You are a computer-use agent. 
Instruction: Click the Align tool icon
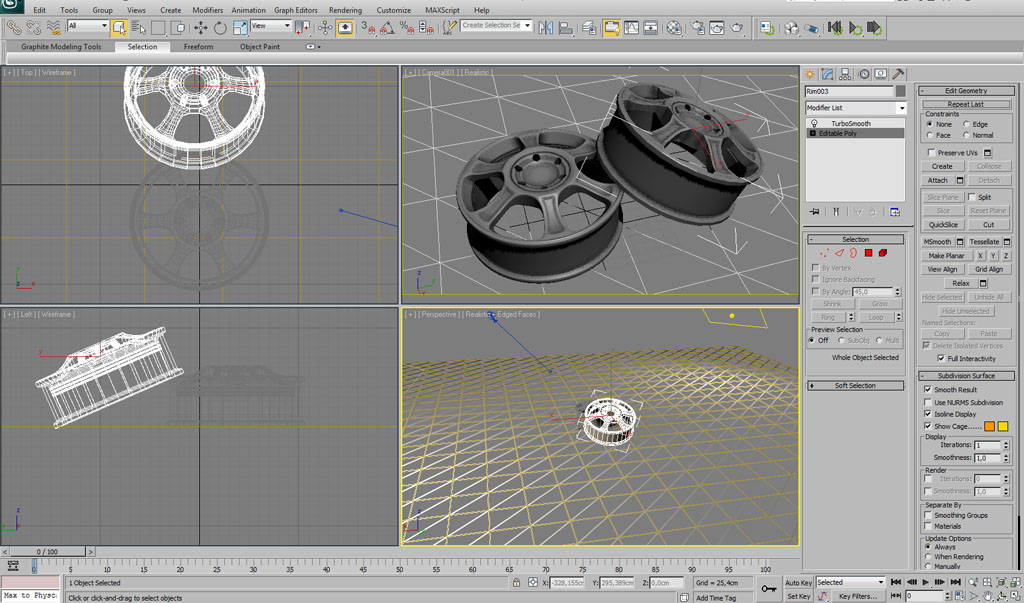(566, 27)
